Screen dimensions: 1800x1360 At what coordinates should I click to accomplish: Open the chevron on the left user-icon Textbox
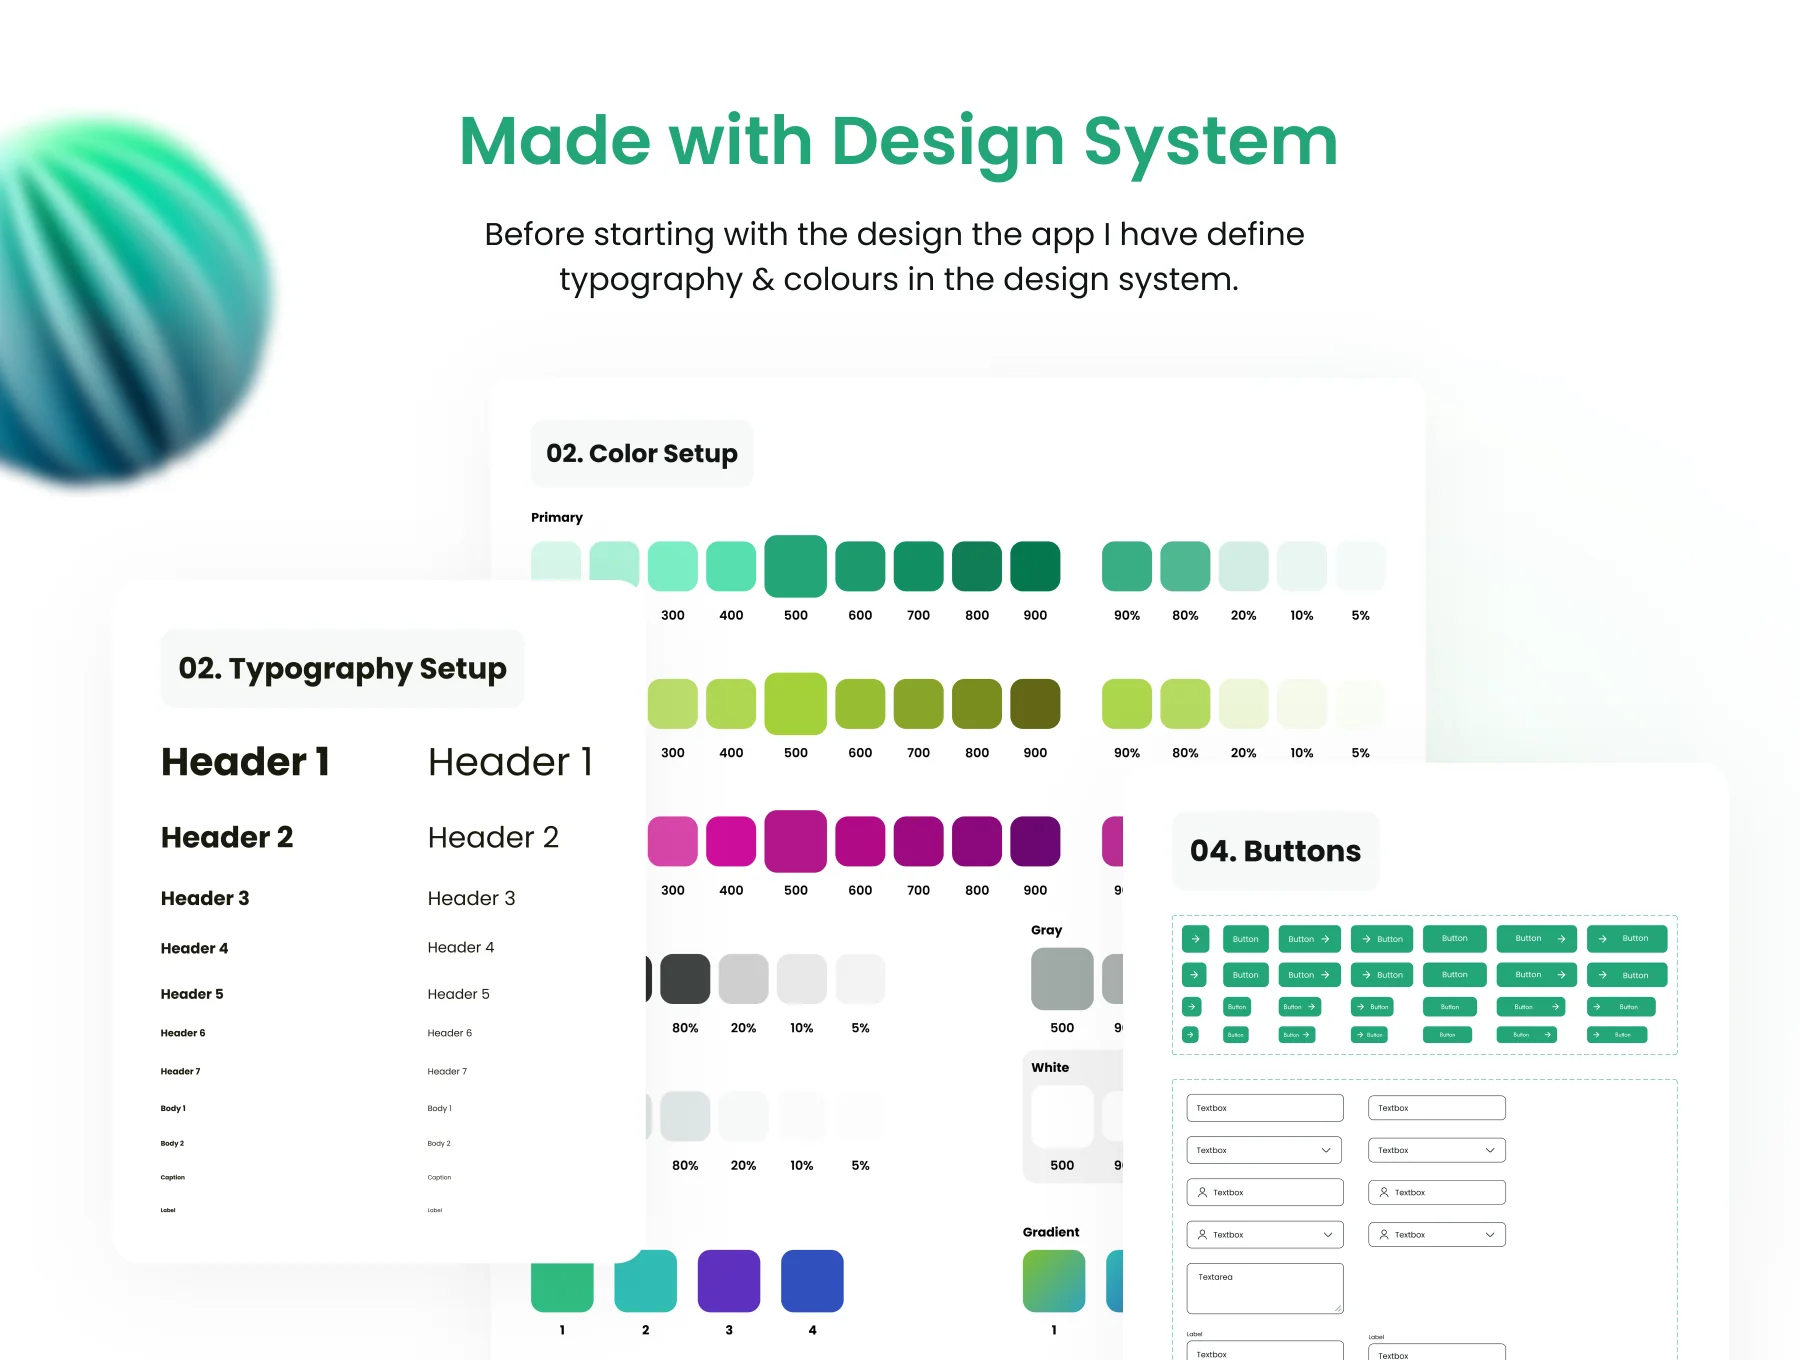point(1328,1235)
